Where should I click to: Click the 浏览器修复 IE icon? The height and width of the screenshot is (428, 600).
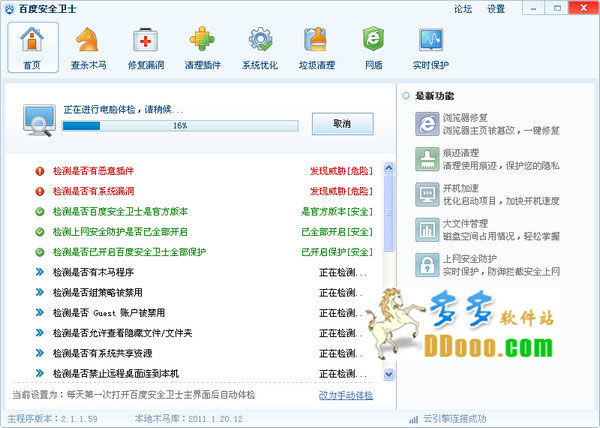(427, 124)
